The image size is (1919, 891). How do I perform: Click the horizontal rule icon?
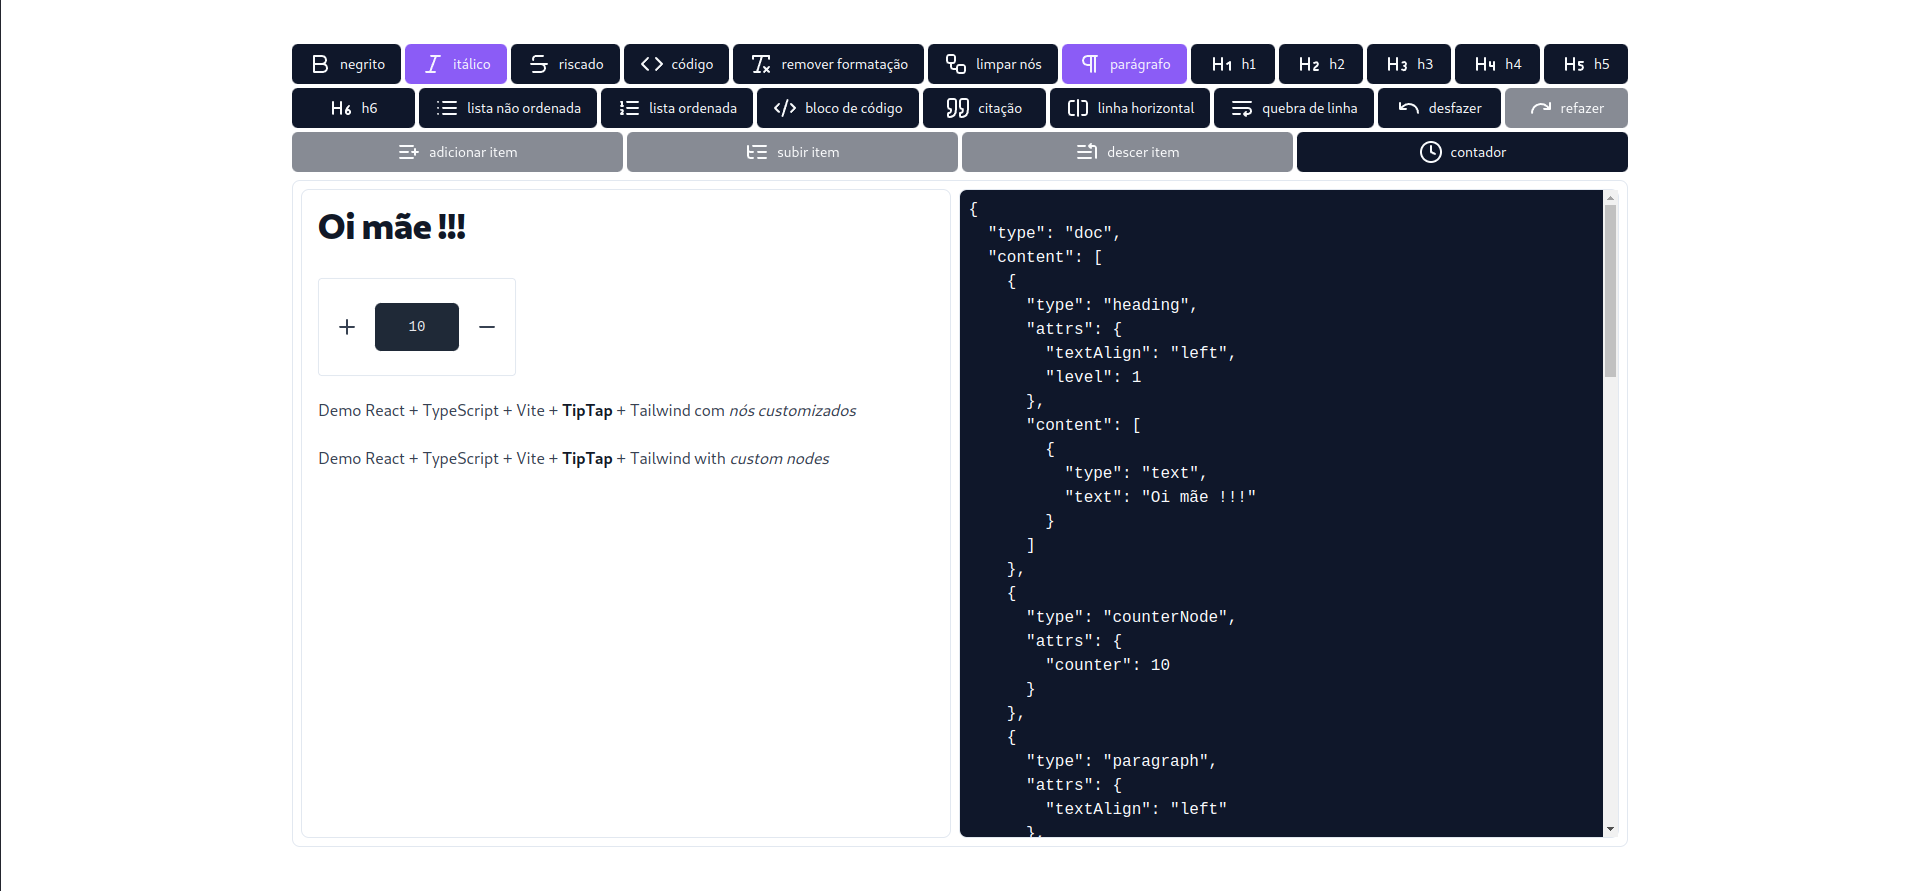(1078, 108)
